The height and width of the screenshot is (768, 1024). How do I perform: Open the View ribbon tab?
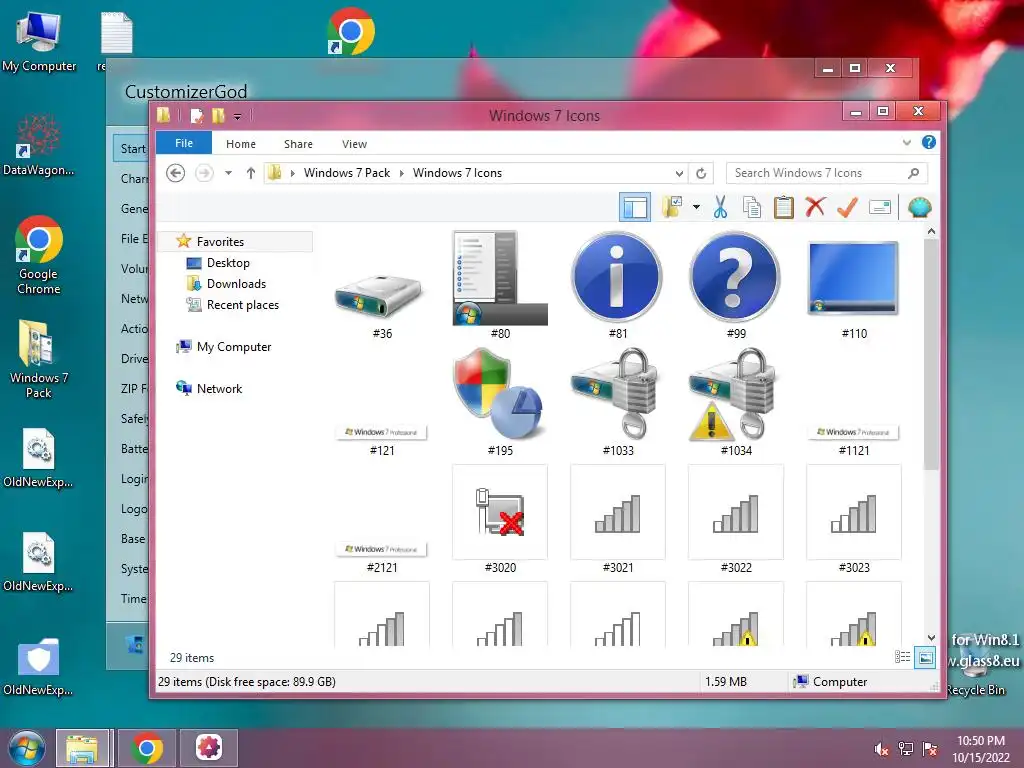coord(354,144)
